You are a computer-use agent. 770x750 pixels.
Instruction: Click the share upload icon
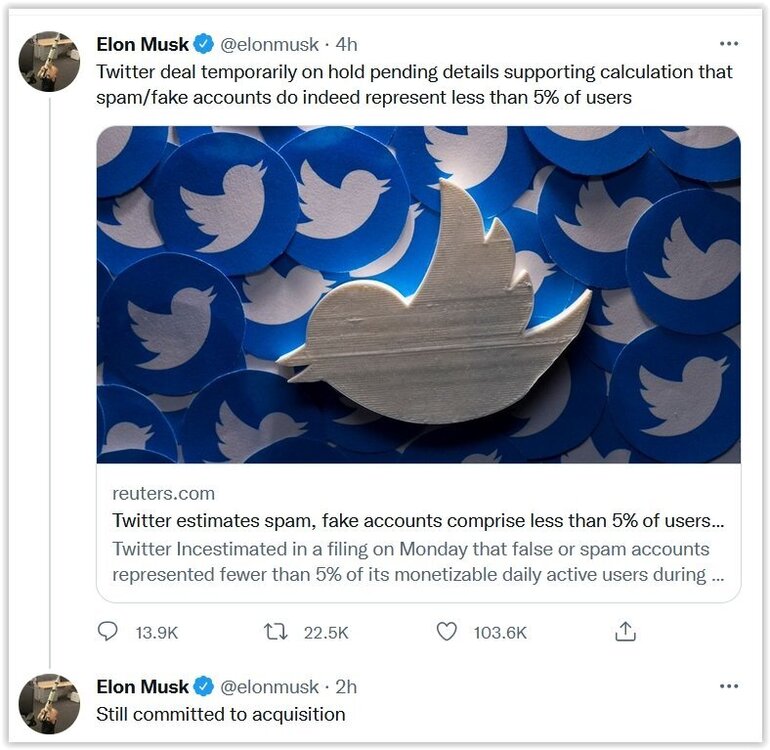(x=625, y=631)
